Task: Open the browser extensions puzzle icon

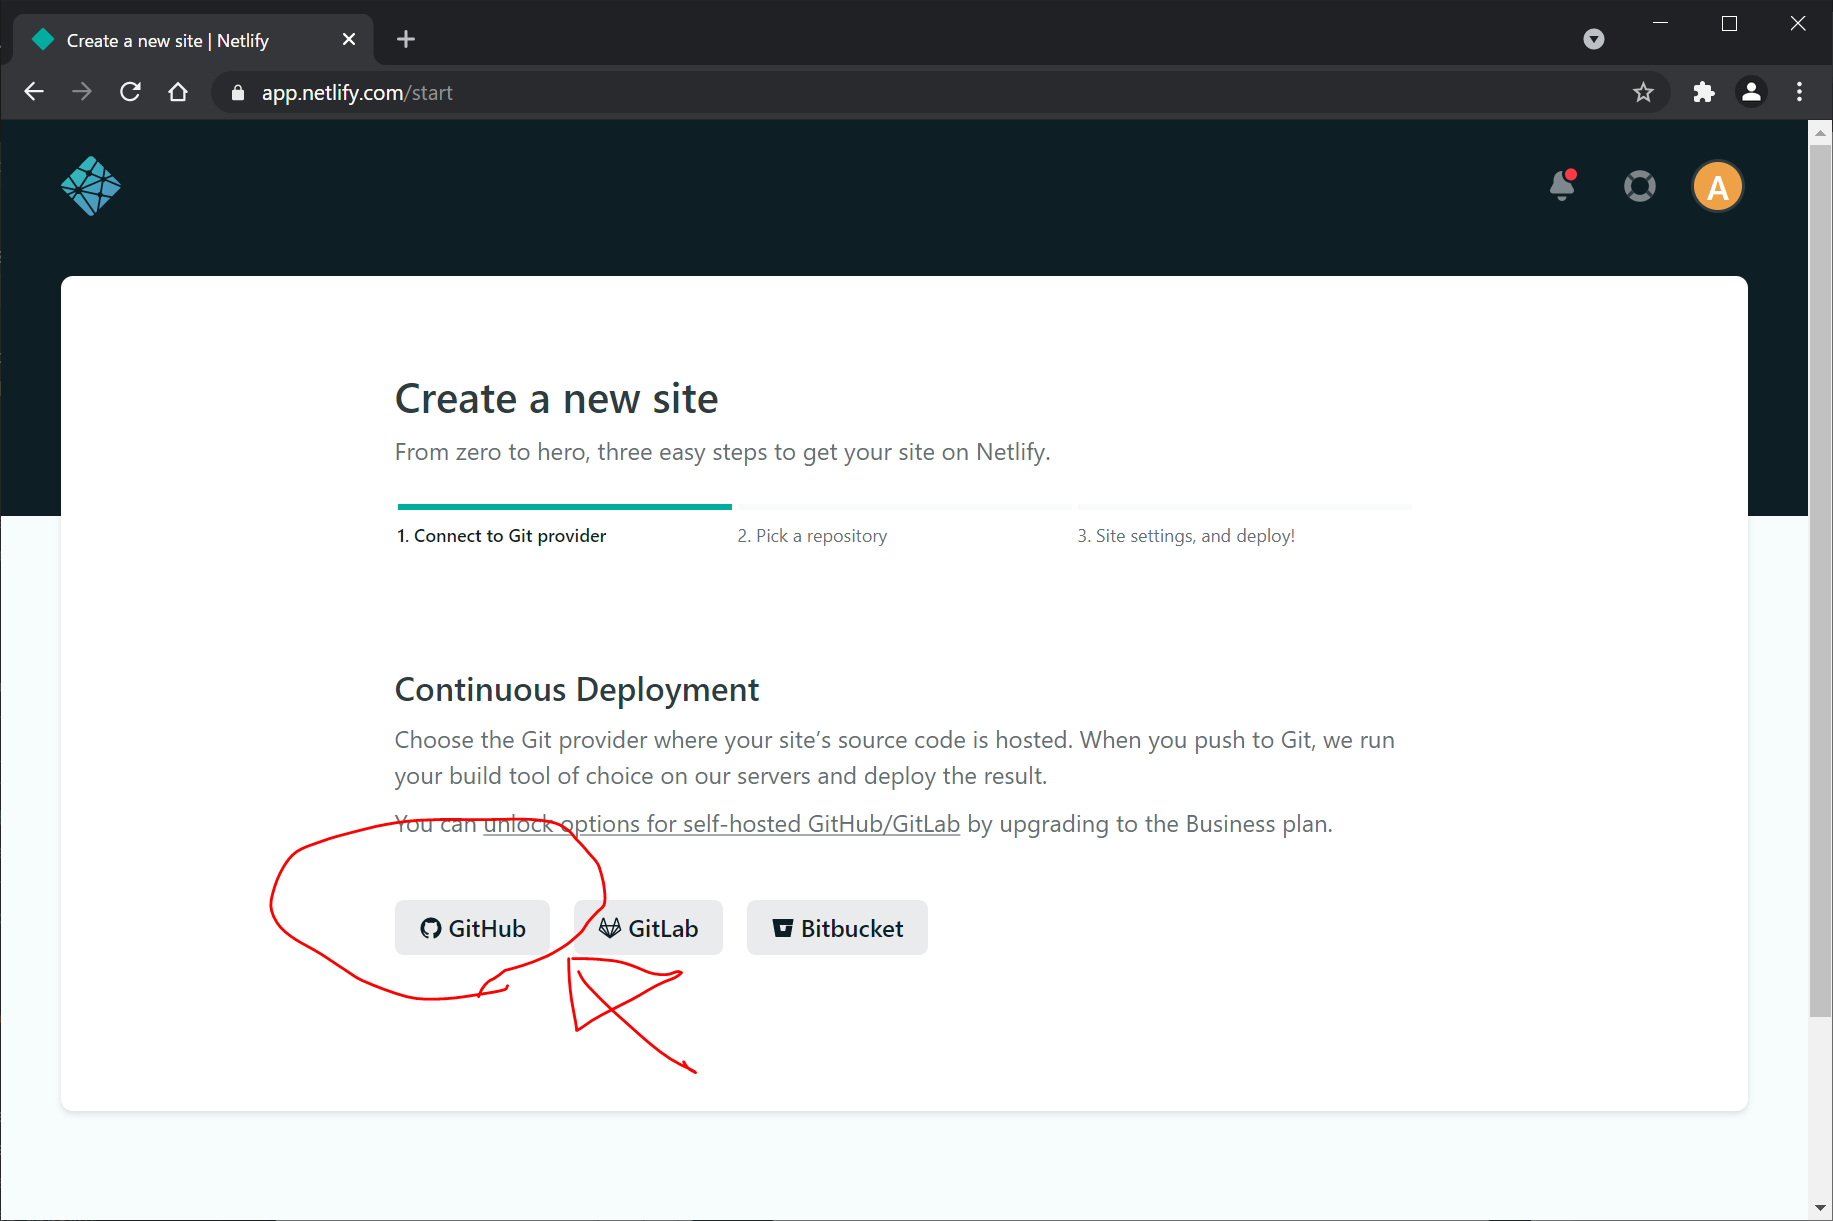Action: click(1704, 92)
